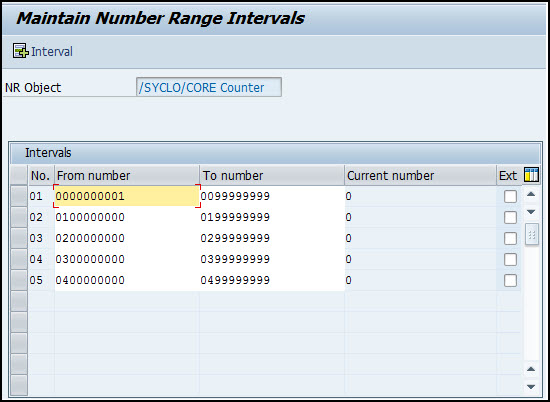Click vertical scrollbar thumb handle

click(531, 235)
